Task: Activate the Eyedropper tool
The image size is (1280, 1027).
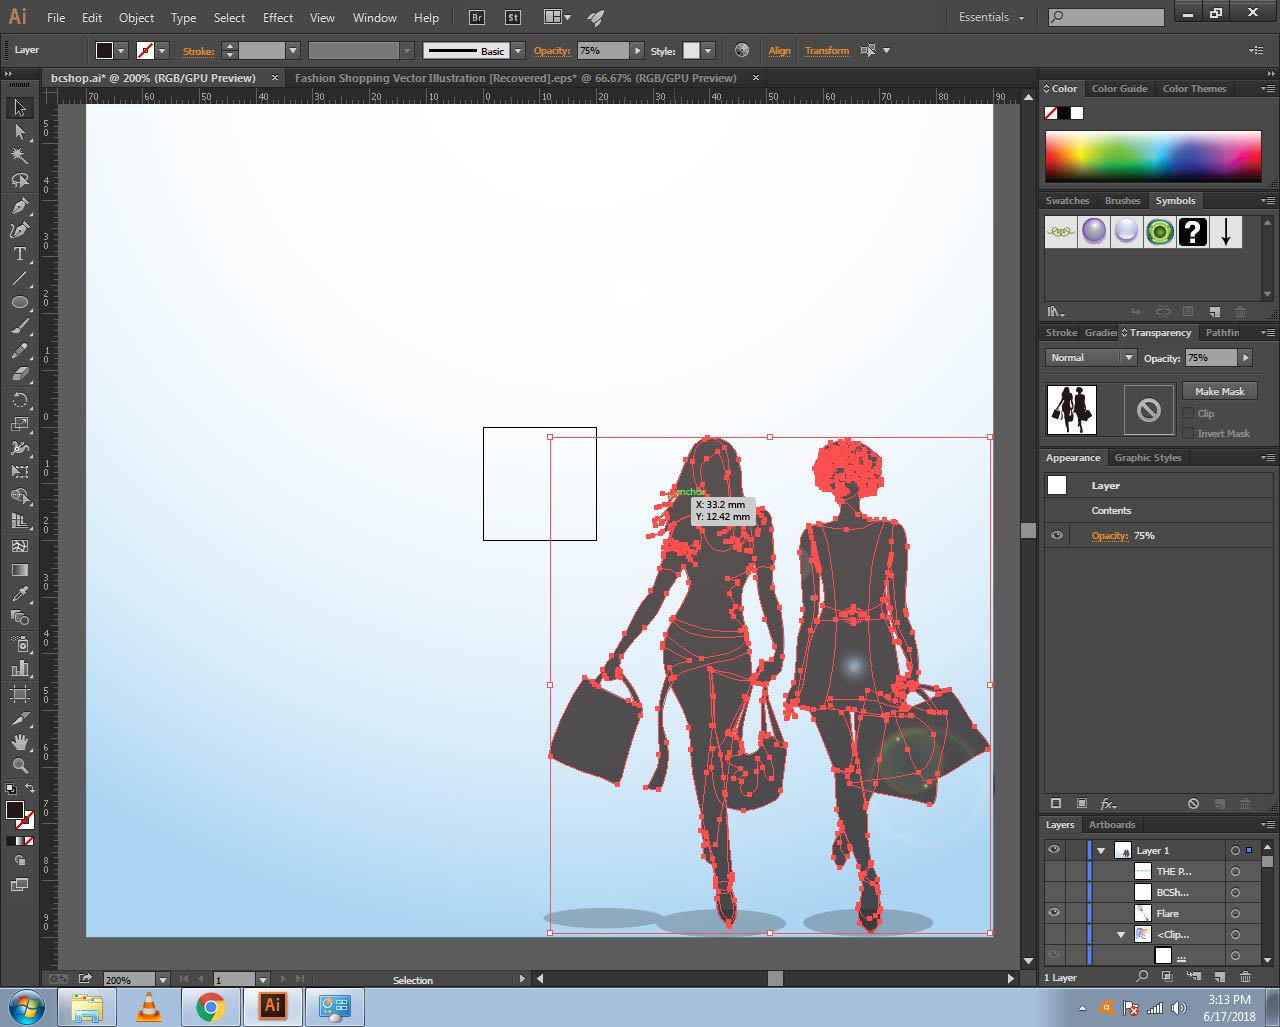Action: pos(19,594)
